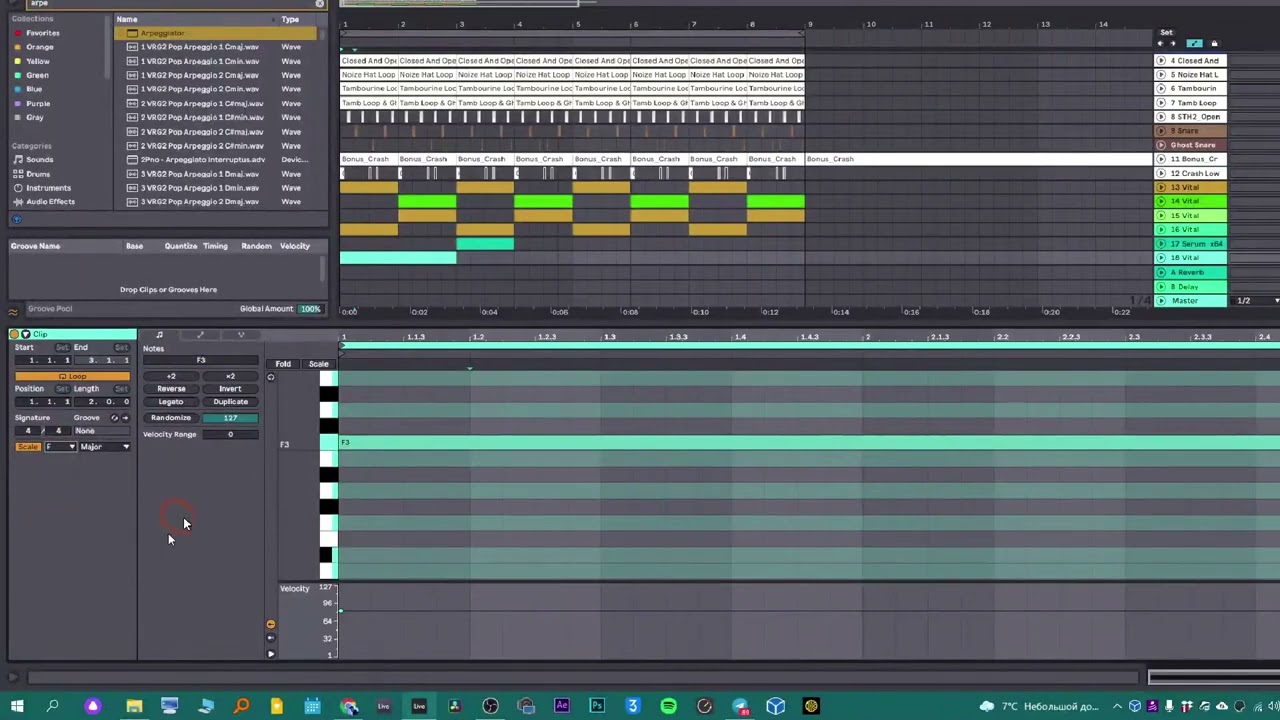Select 2Pno - Arpeggiato Interruptus.adv

coord(202,160)
